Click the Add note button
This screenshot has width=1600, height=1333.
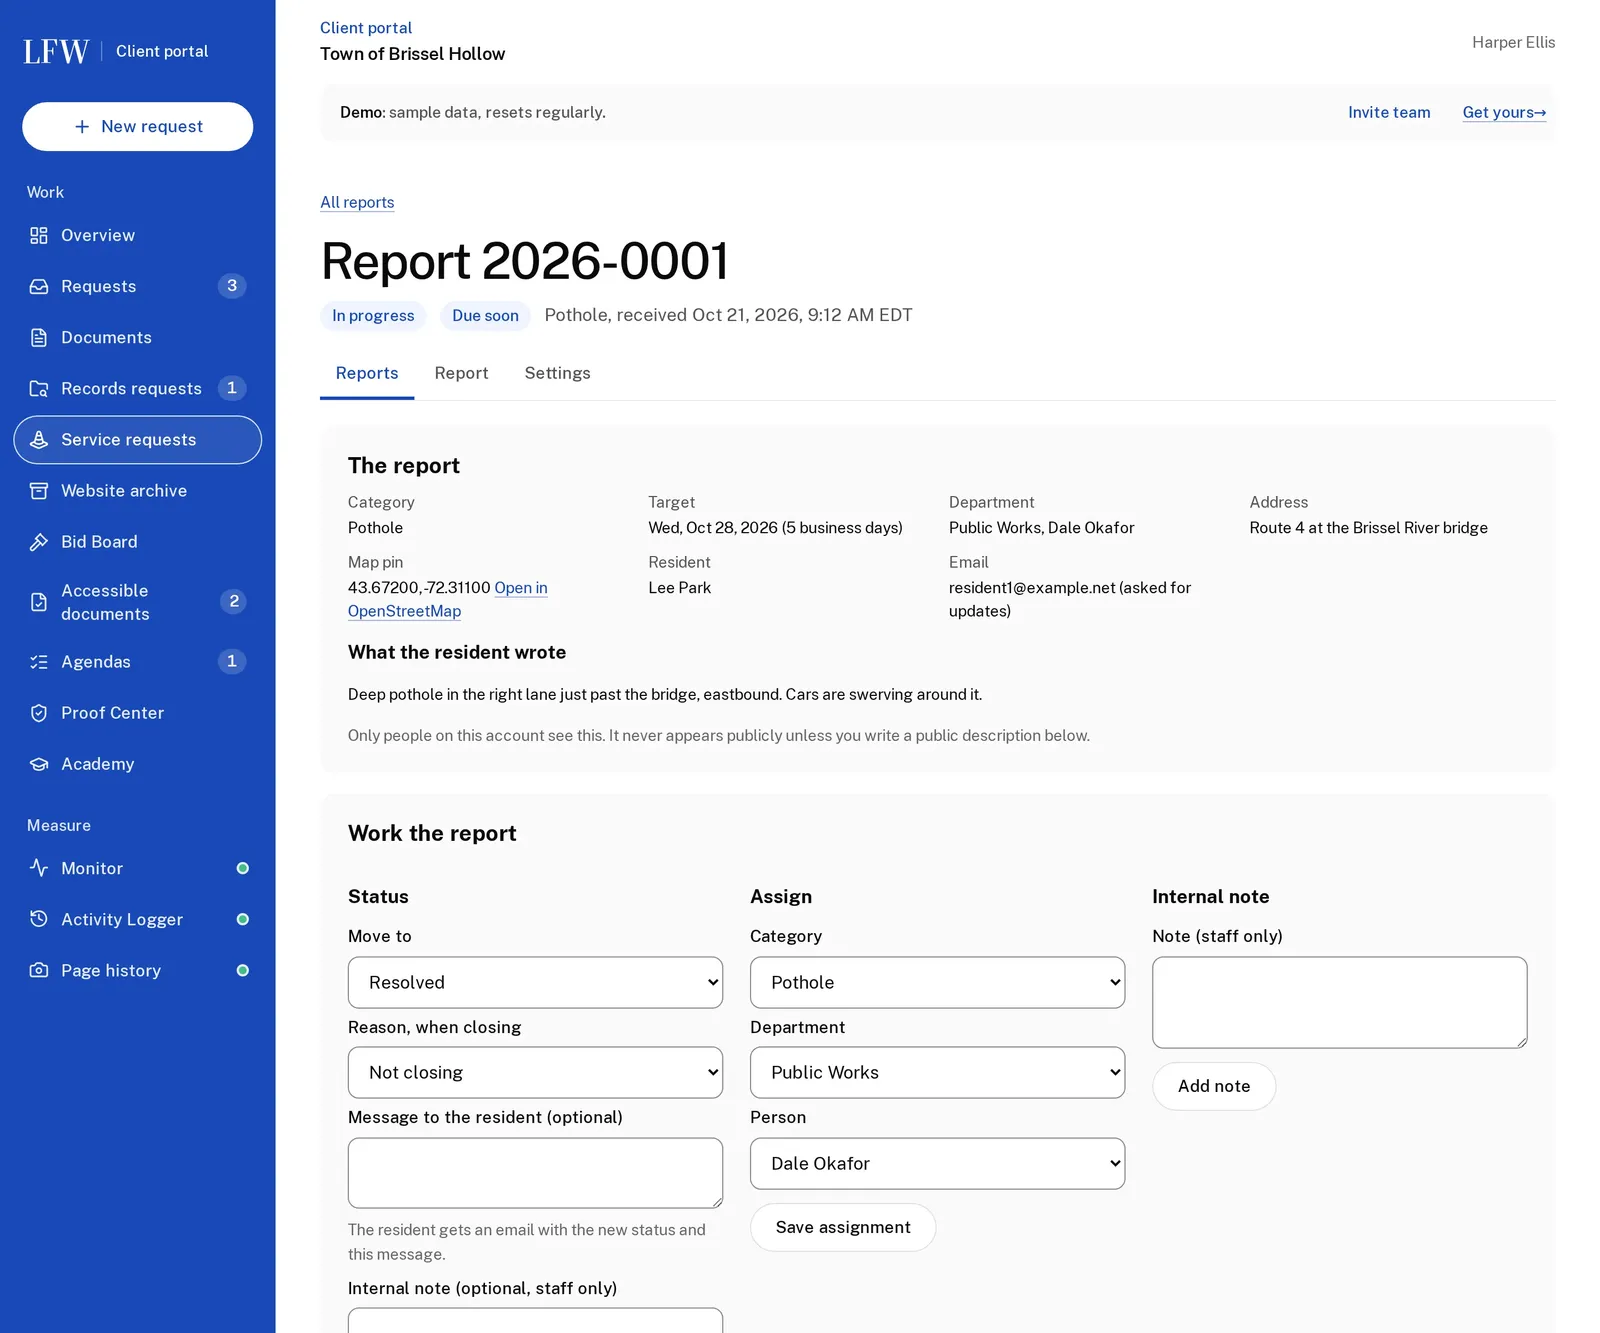pos(1214,1086)
